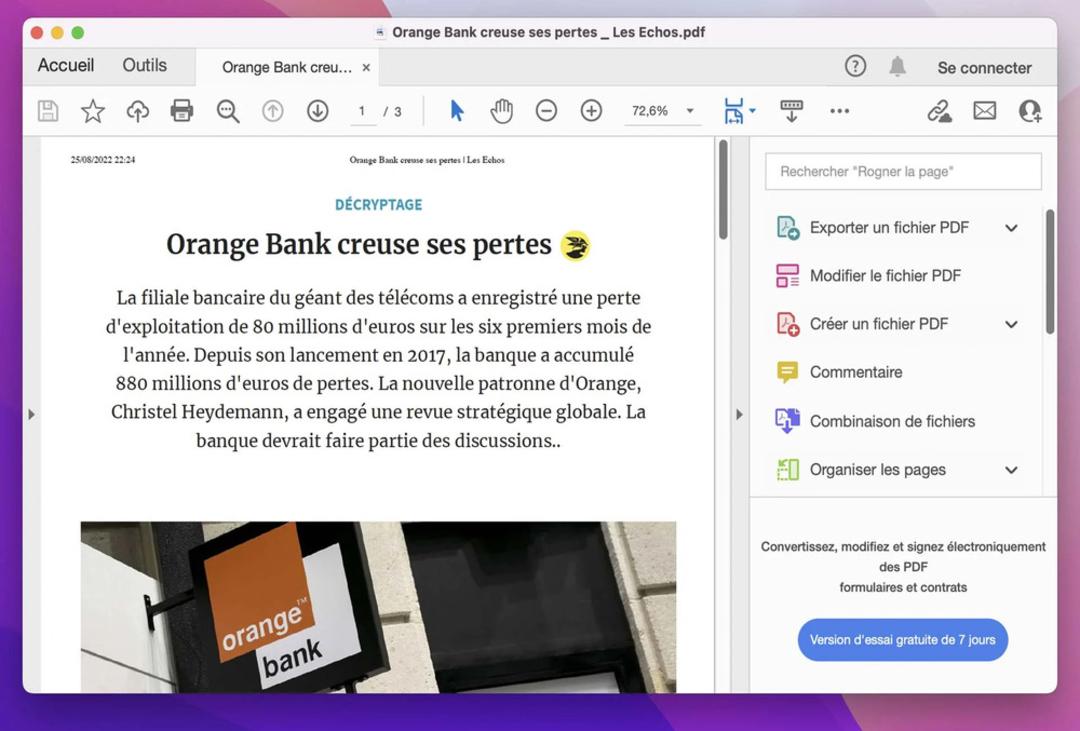Click the Organiser les pages icon
1080x731 pixels.
(x=787, y=470)
